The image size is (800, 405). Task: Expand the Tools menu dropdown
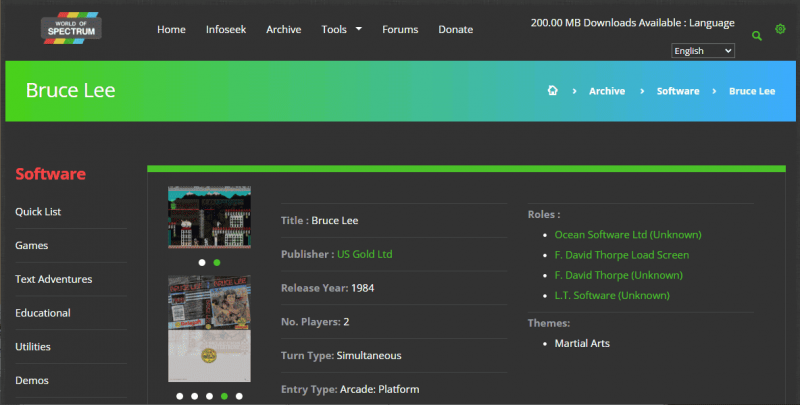click(x=341, y=29)
